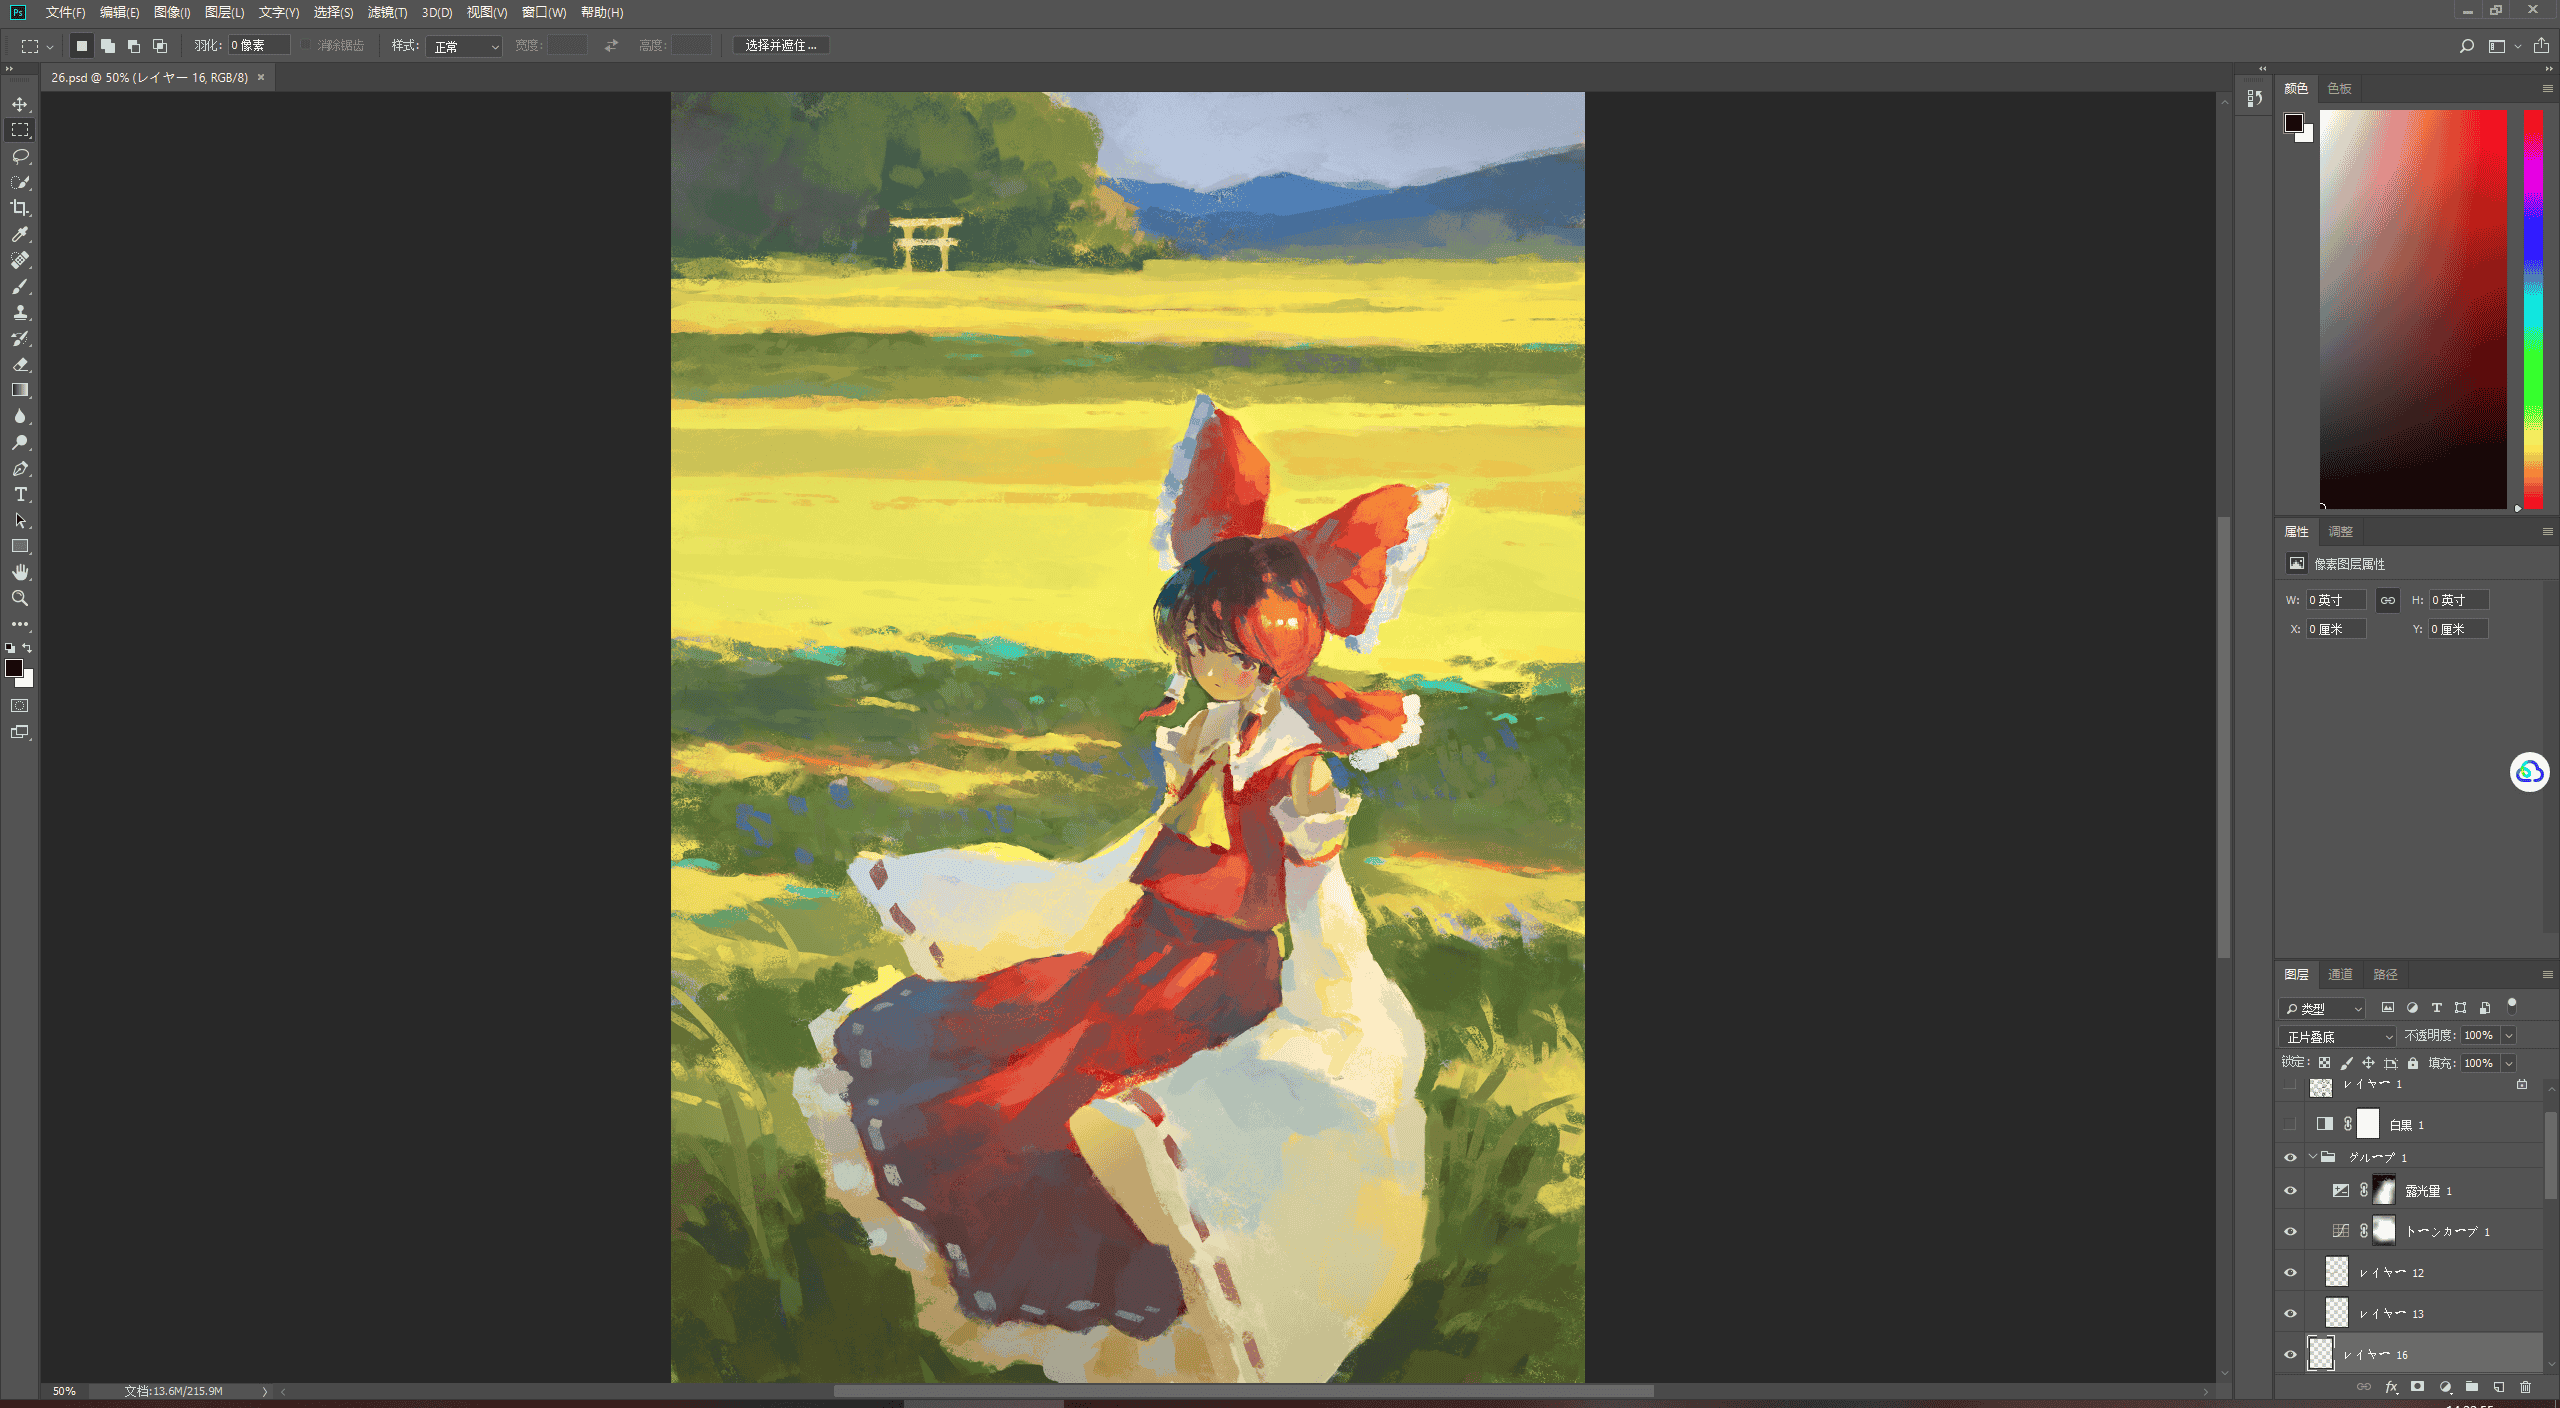Open the 图像 (Image) menu
This screenshot has width=2560, height=1408.
tap(172, 12)
